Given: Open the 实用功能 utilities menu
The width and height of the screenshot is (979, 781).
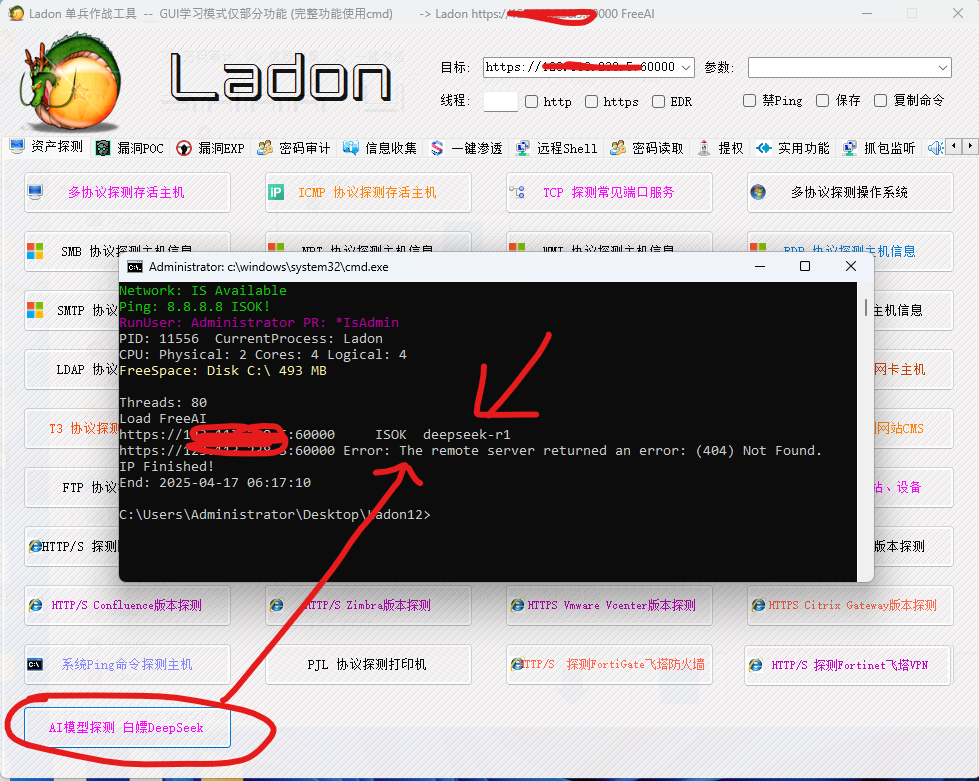Looking at the screenshot, I should pyautogui.click(x=799, y=146).
